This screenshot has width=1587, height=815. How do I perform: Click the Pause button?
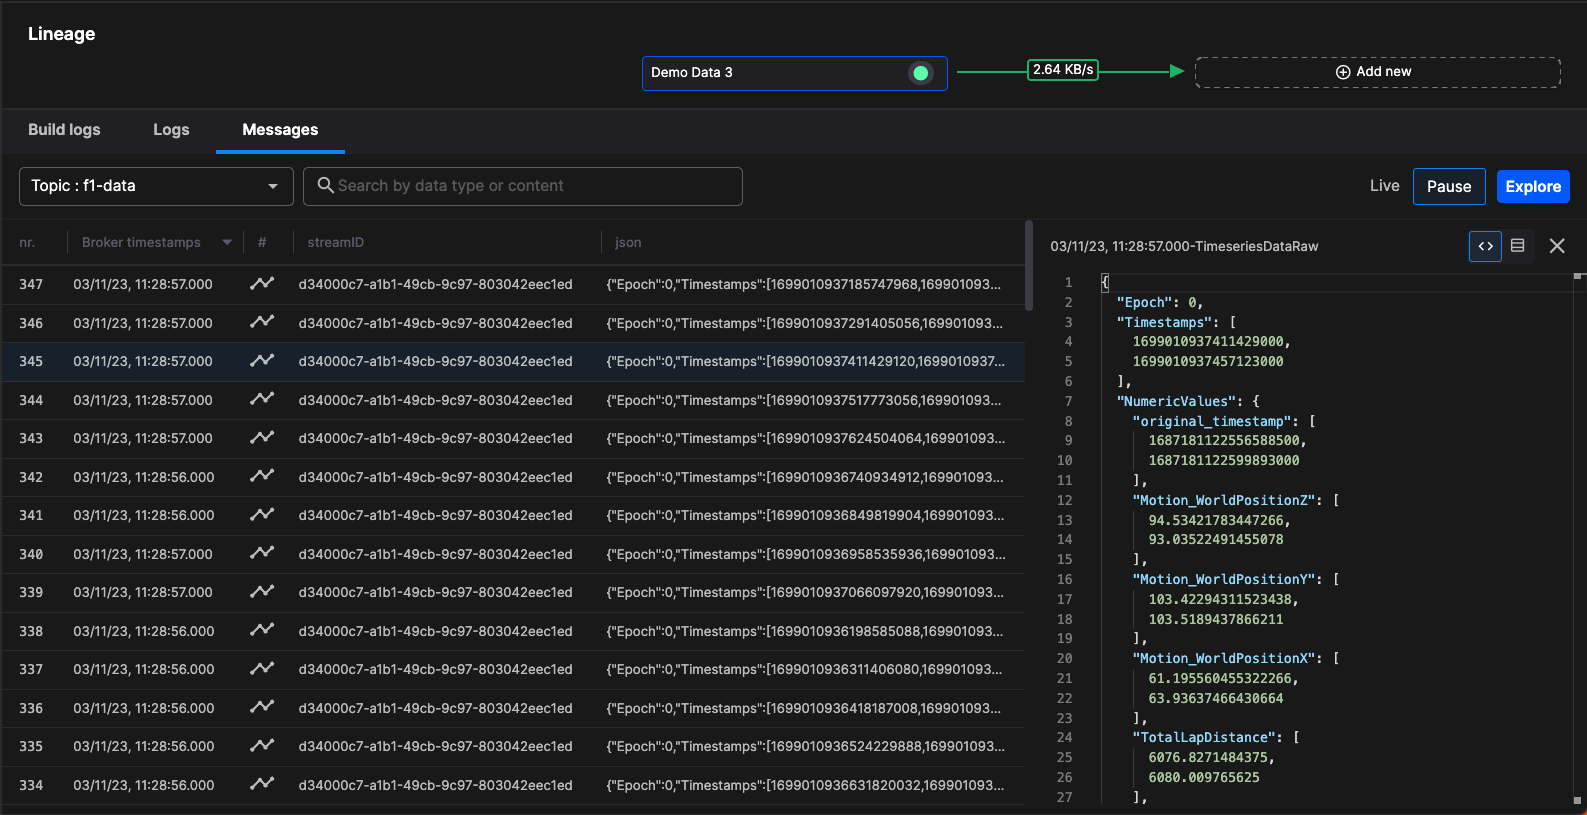1449,187
